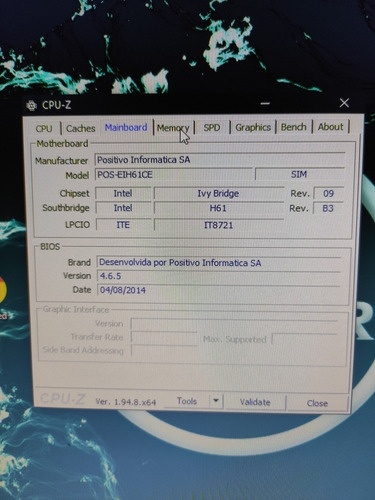This screenshot has width=375, height=500.
Task: Click the Tools button
Action: (x=187, y=401)
